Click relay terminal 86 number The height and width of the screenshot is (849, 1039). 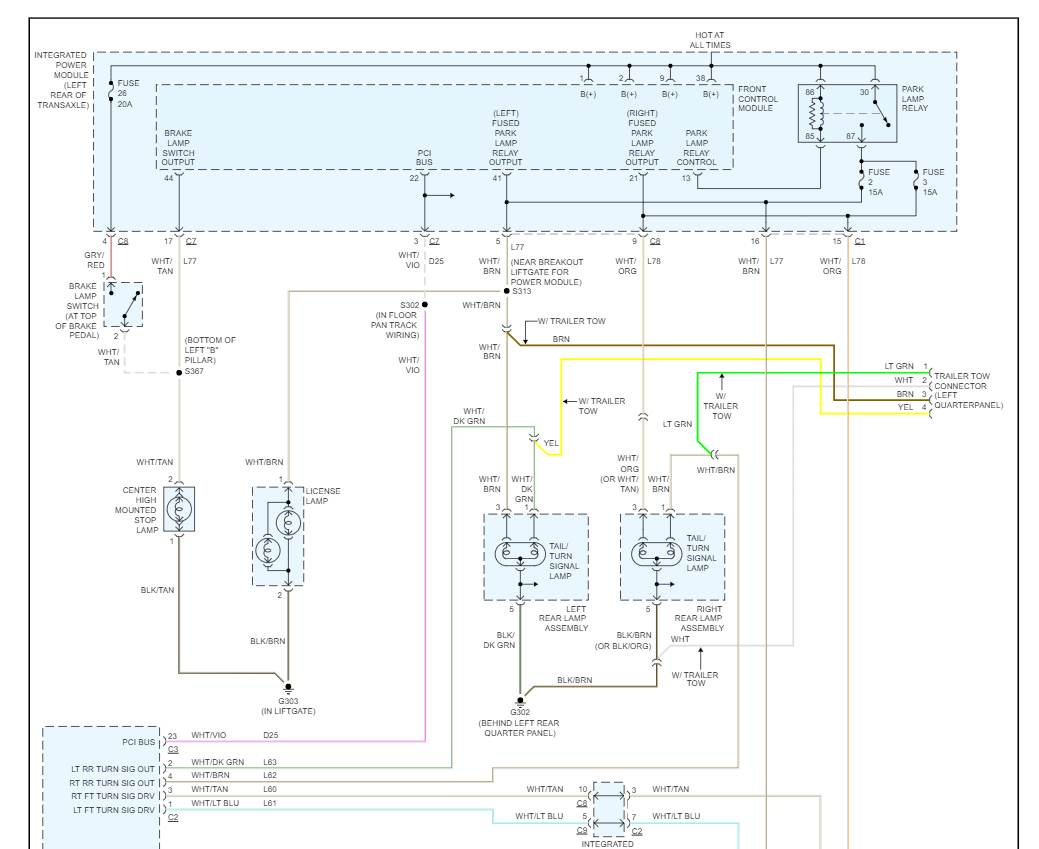click(810, 92)
